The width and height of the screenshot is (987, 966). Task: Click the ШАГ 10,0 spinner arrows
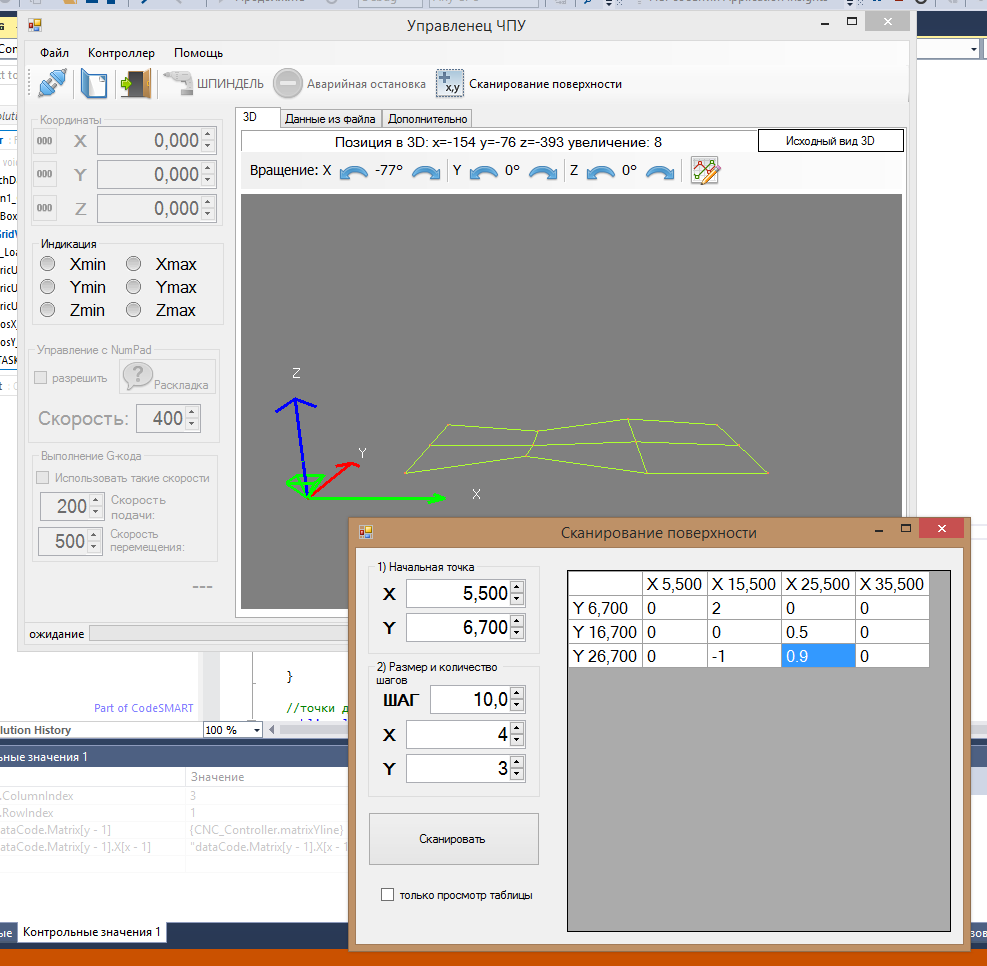pos(517,699)
